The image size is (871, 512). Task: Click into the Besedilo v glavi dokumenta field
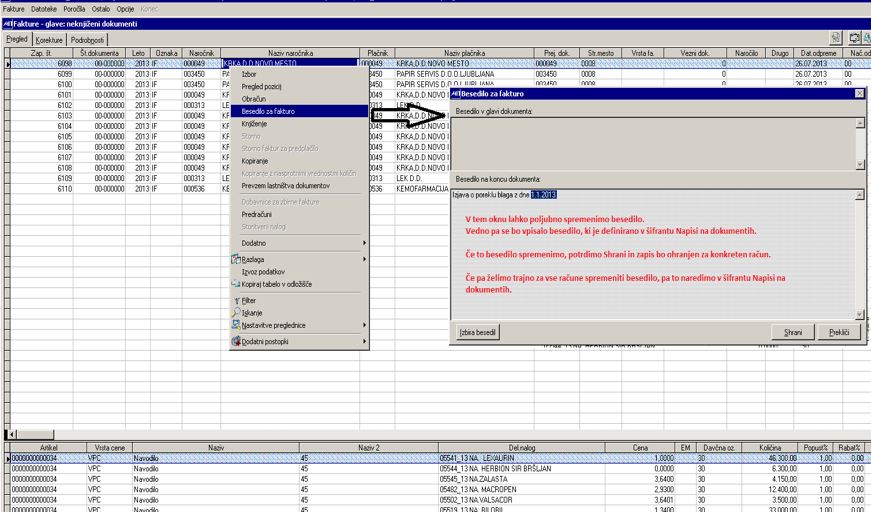pos(653,144)
